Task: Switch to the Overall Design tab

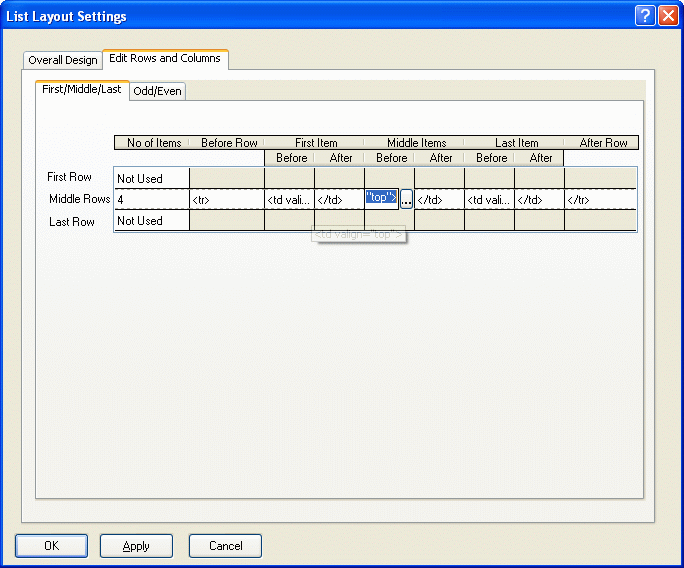Action: pyautogui.click(x=63, y=60)
